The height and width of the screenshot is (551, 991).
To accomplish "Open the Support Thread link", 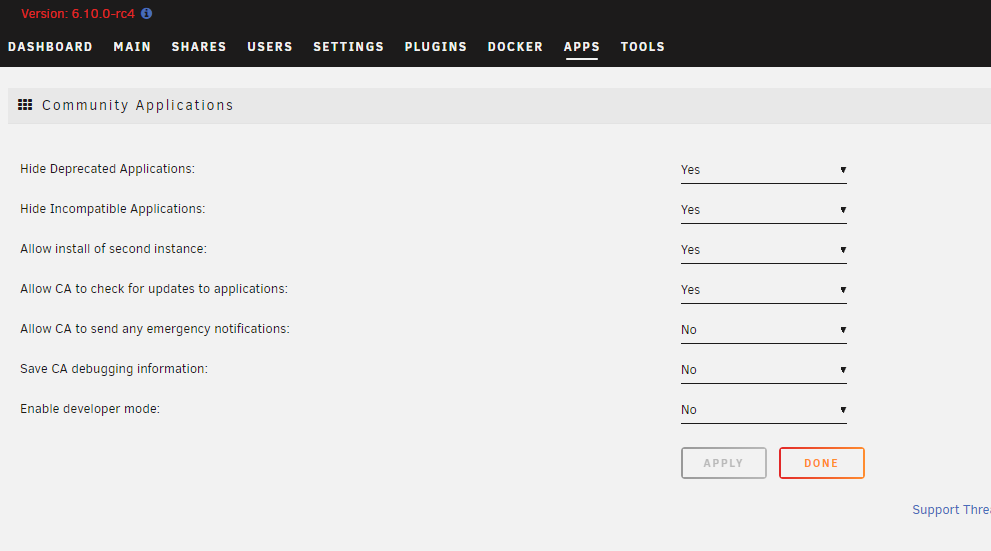I will 951,510.
